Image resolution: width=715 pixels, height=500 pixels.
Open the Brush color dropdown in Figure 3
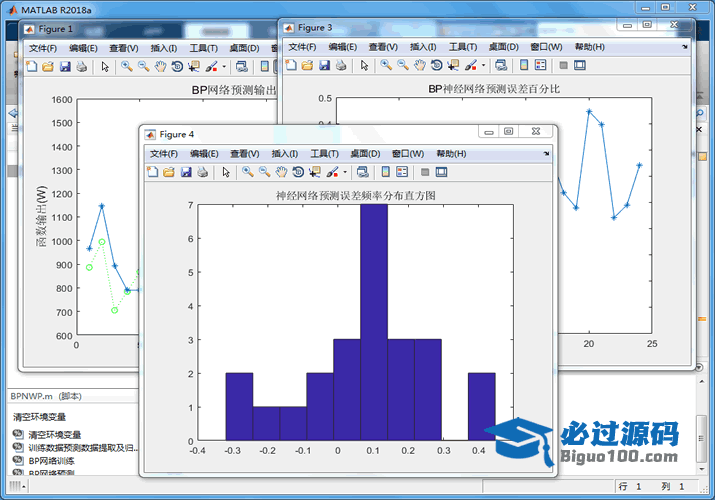click(x=483, y=65)
